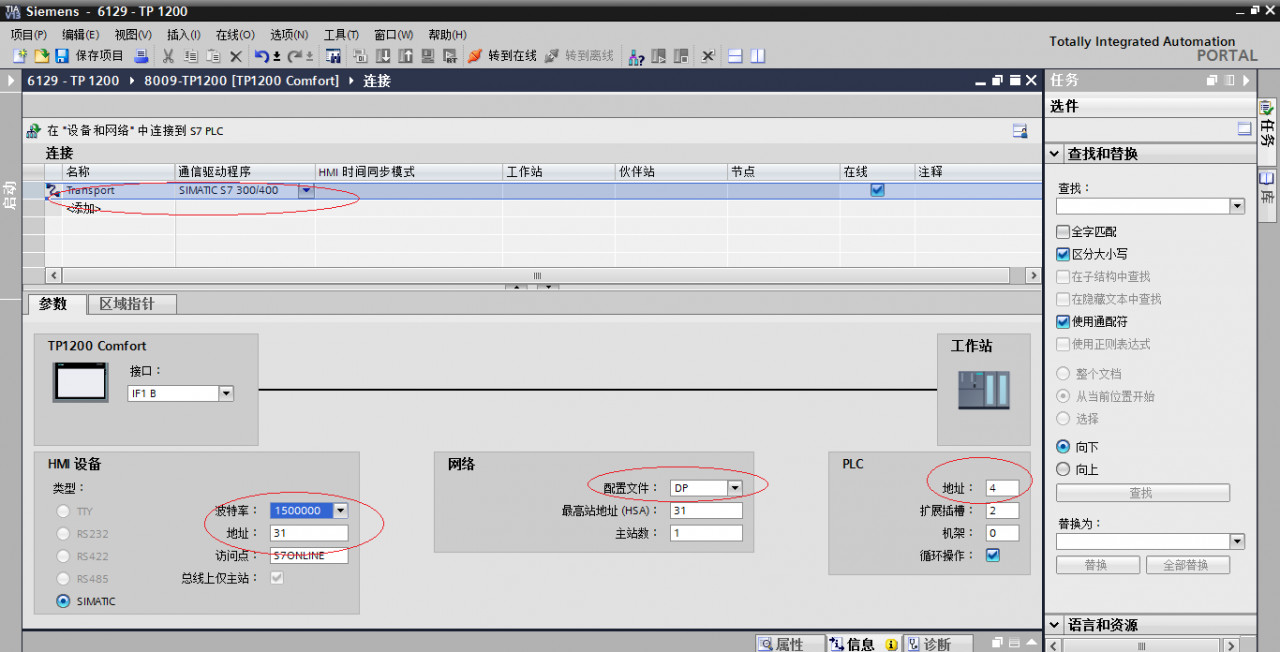1280x652 pixels.
Task: Open the 属性 properties tab
Action: tap(790, 644)
